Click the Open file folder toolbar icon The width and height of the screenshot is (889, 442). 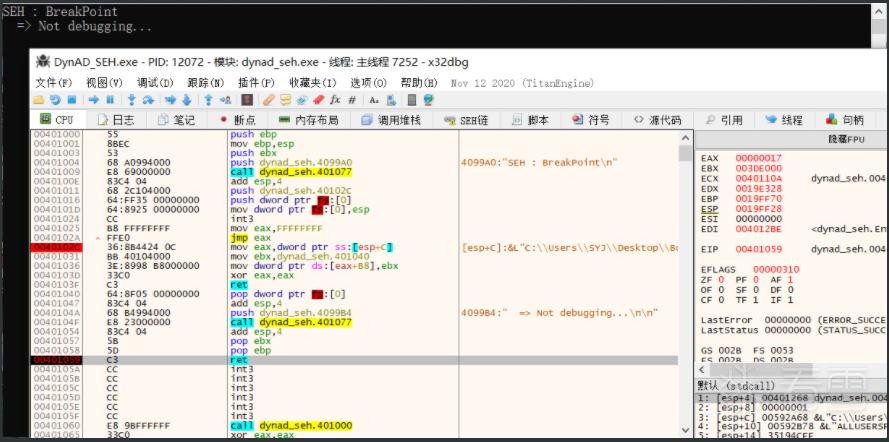click(x=39, y=100)
